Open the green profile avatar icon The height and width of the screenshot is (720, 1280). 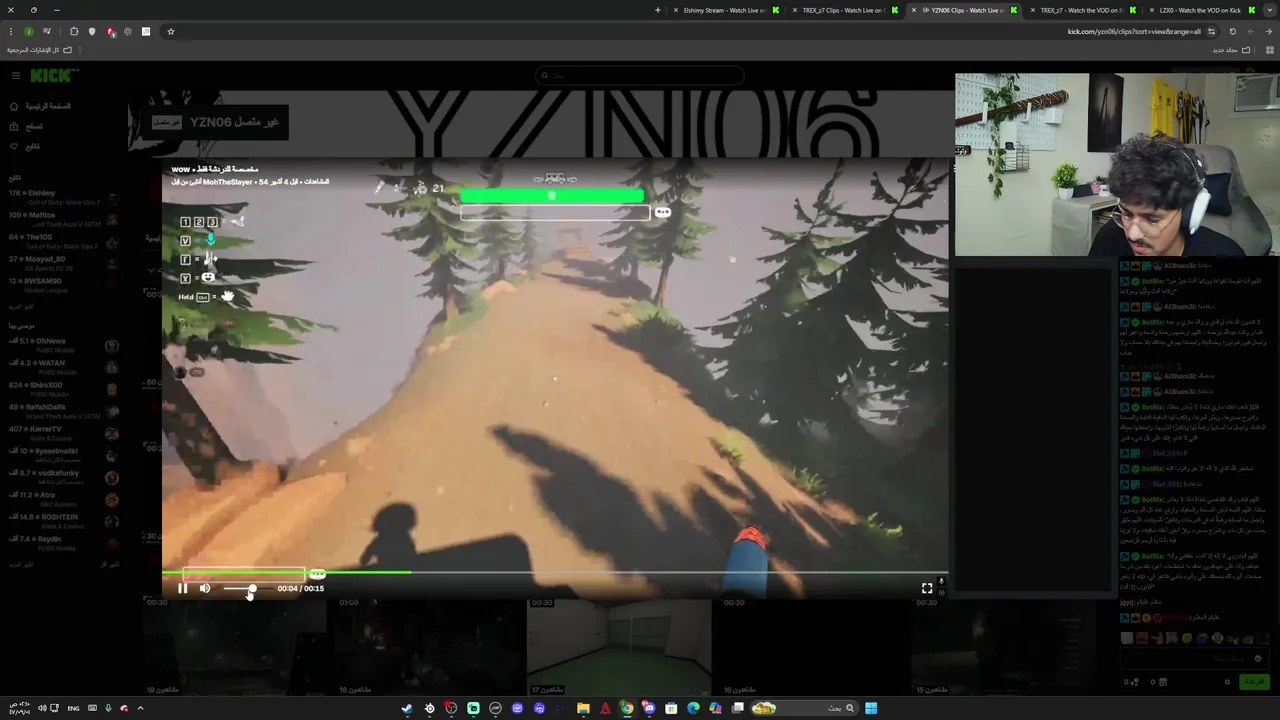28,31
